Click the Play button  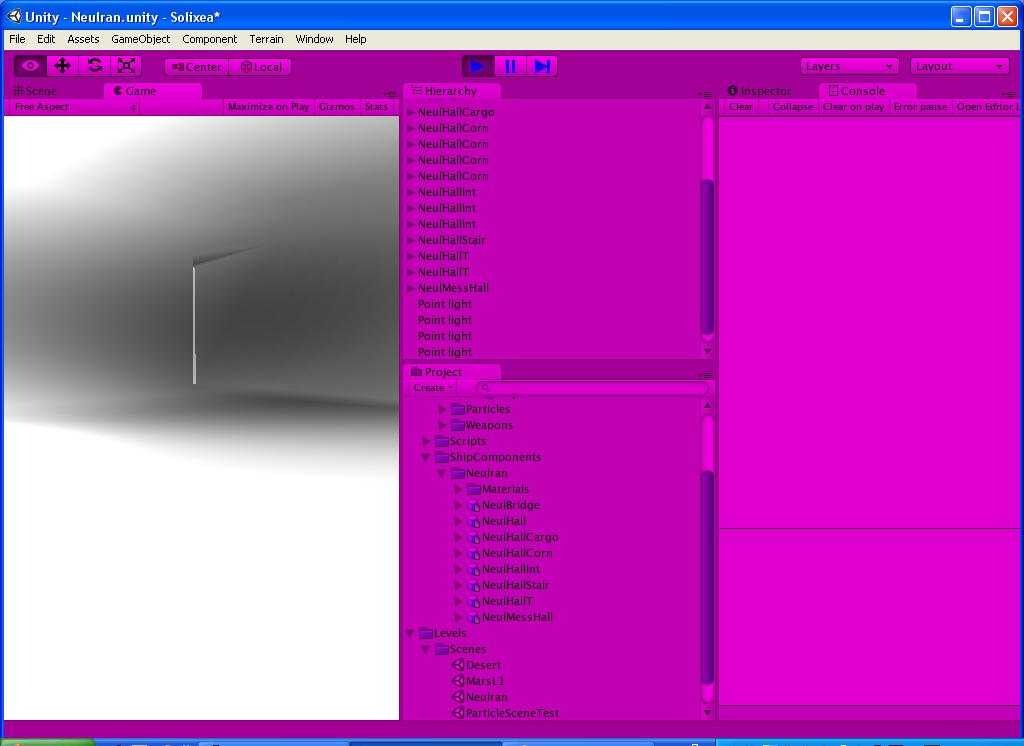[477, 66]
